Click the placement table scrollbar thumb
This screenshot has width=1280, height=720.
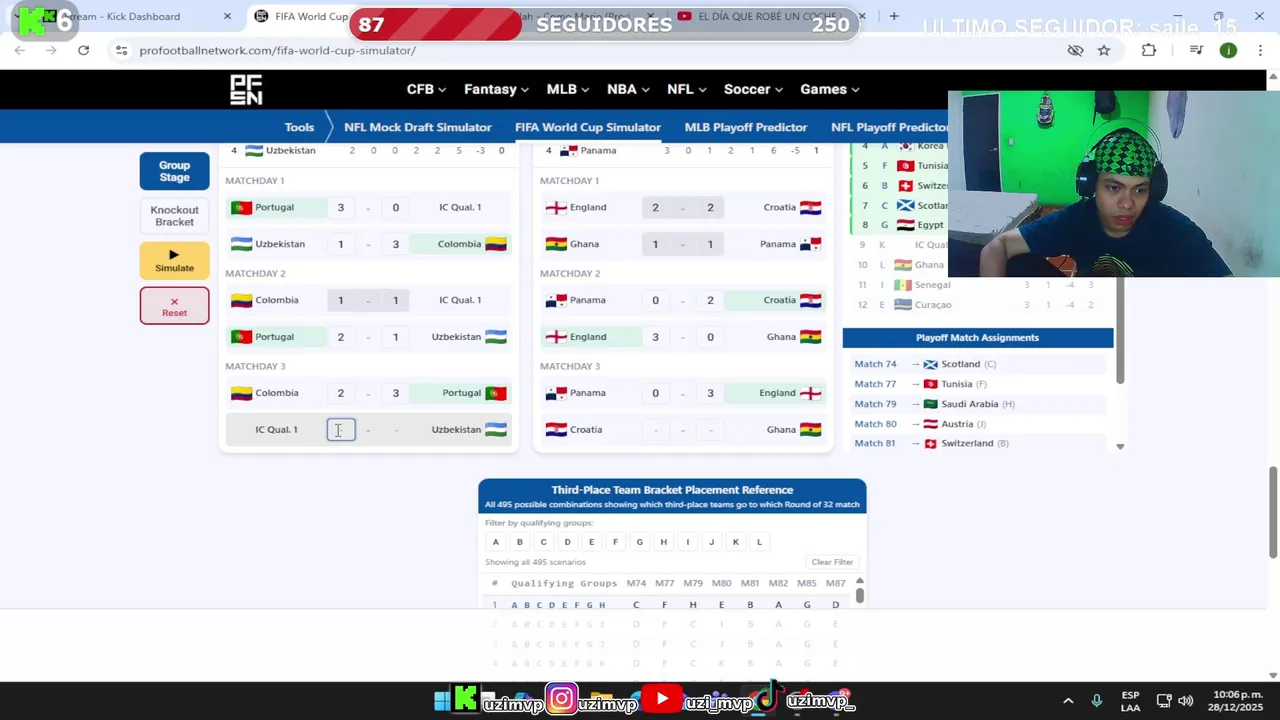point(859,595)
